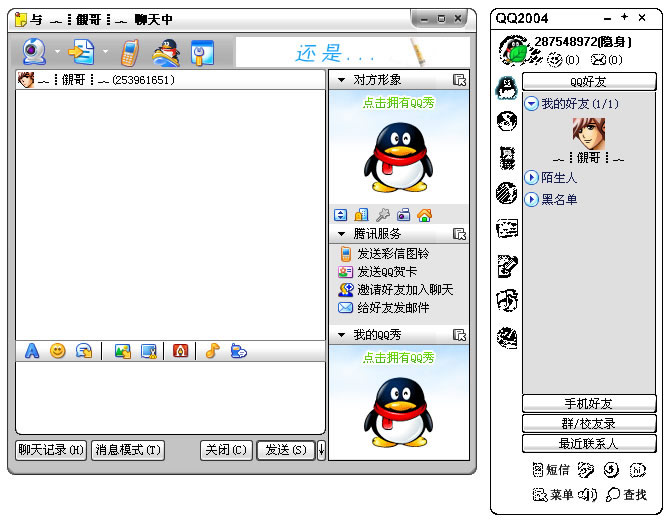The width and height of the screenshot is (671, 521).
Task: Open send options arrow beside 发送
Action: pos(321,450)
